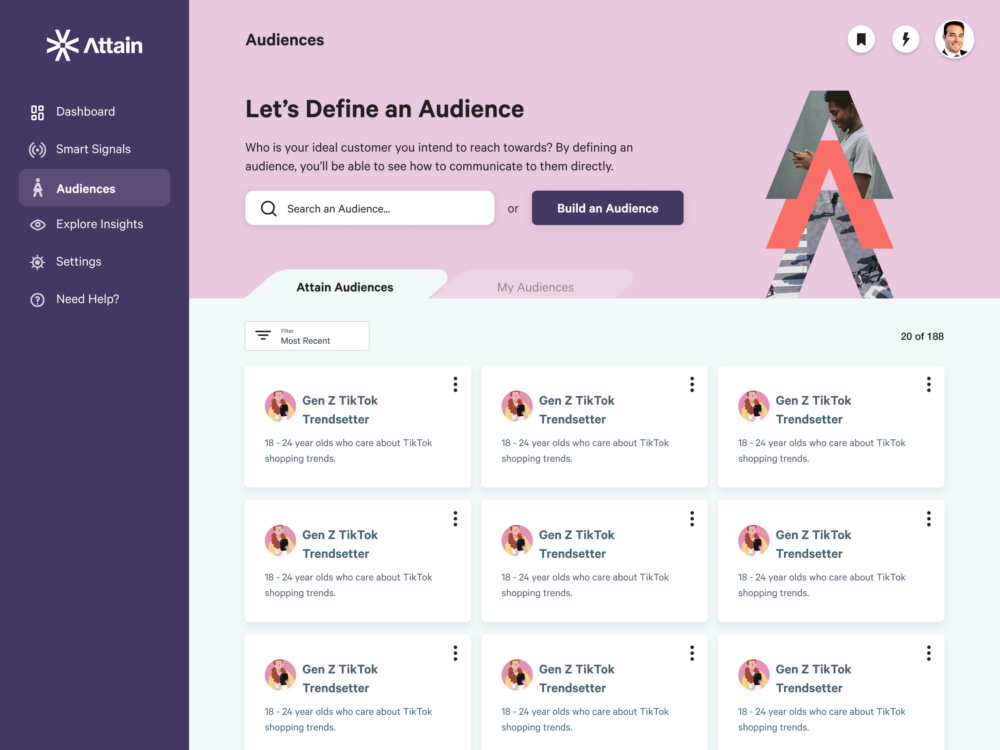Click the large letter A hero image
1000x750 pixels.
pyautogui.click(x=829, y=194)
